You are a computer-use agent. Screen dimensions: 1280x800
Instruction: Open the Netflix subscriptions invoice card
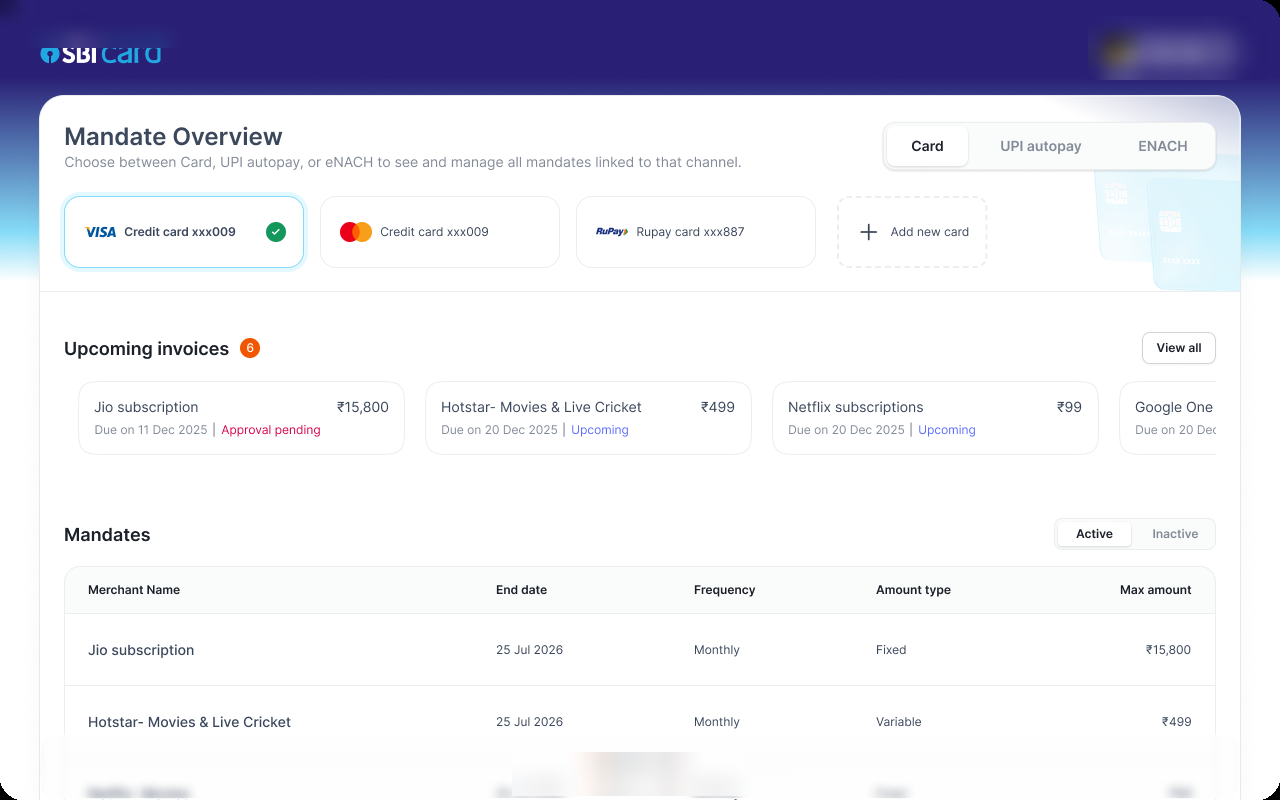(x=935, y=418)
